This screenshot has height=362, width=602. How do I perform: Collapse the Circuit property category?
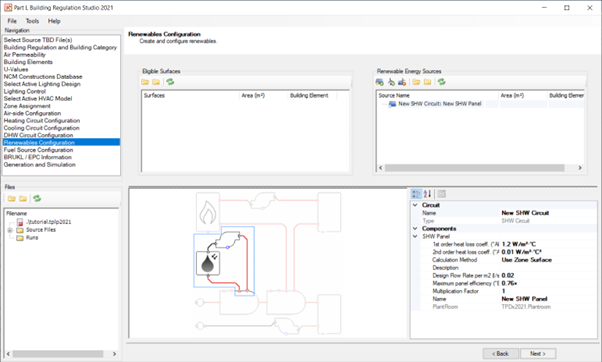[415, 205]
